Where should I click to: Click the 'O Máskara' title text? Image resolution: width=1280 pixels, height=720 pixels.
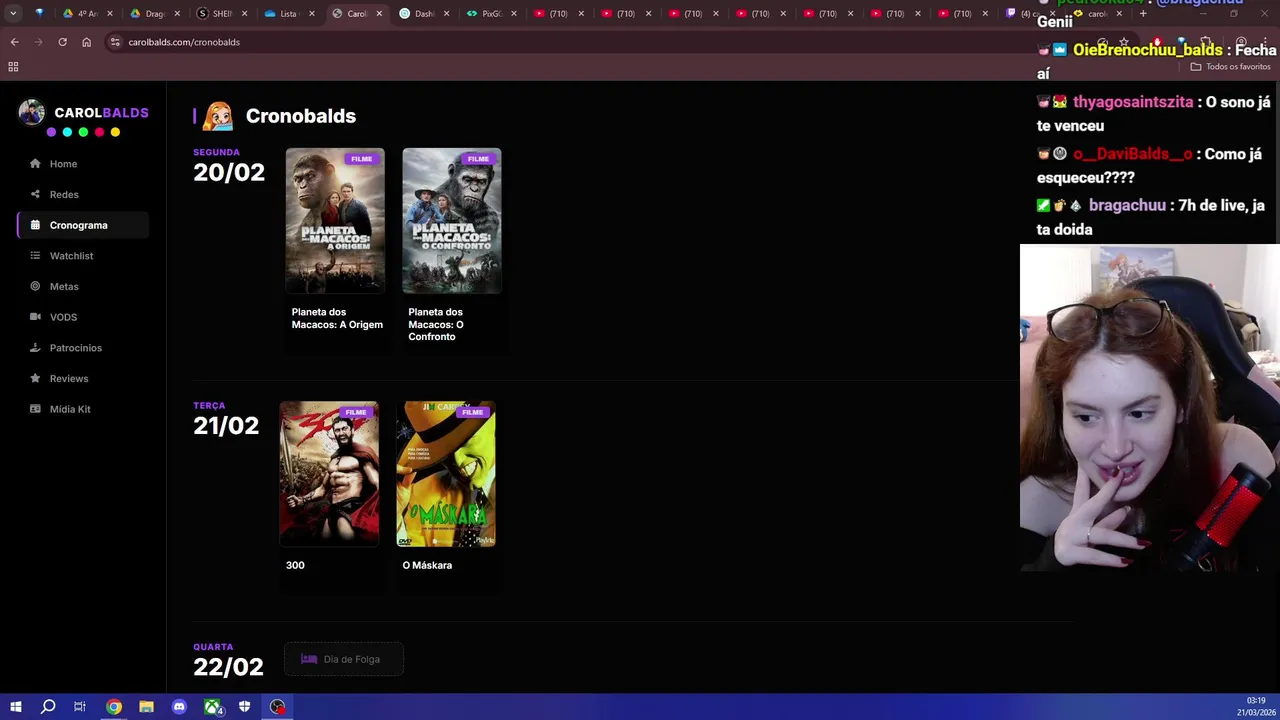tap(427, 565)
